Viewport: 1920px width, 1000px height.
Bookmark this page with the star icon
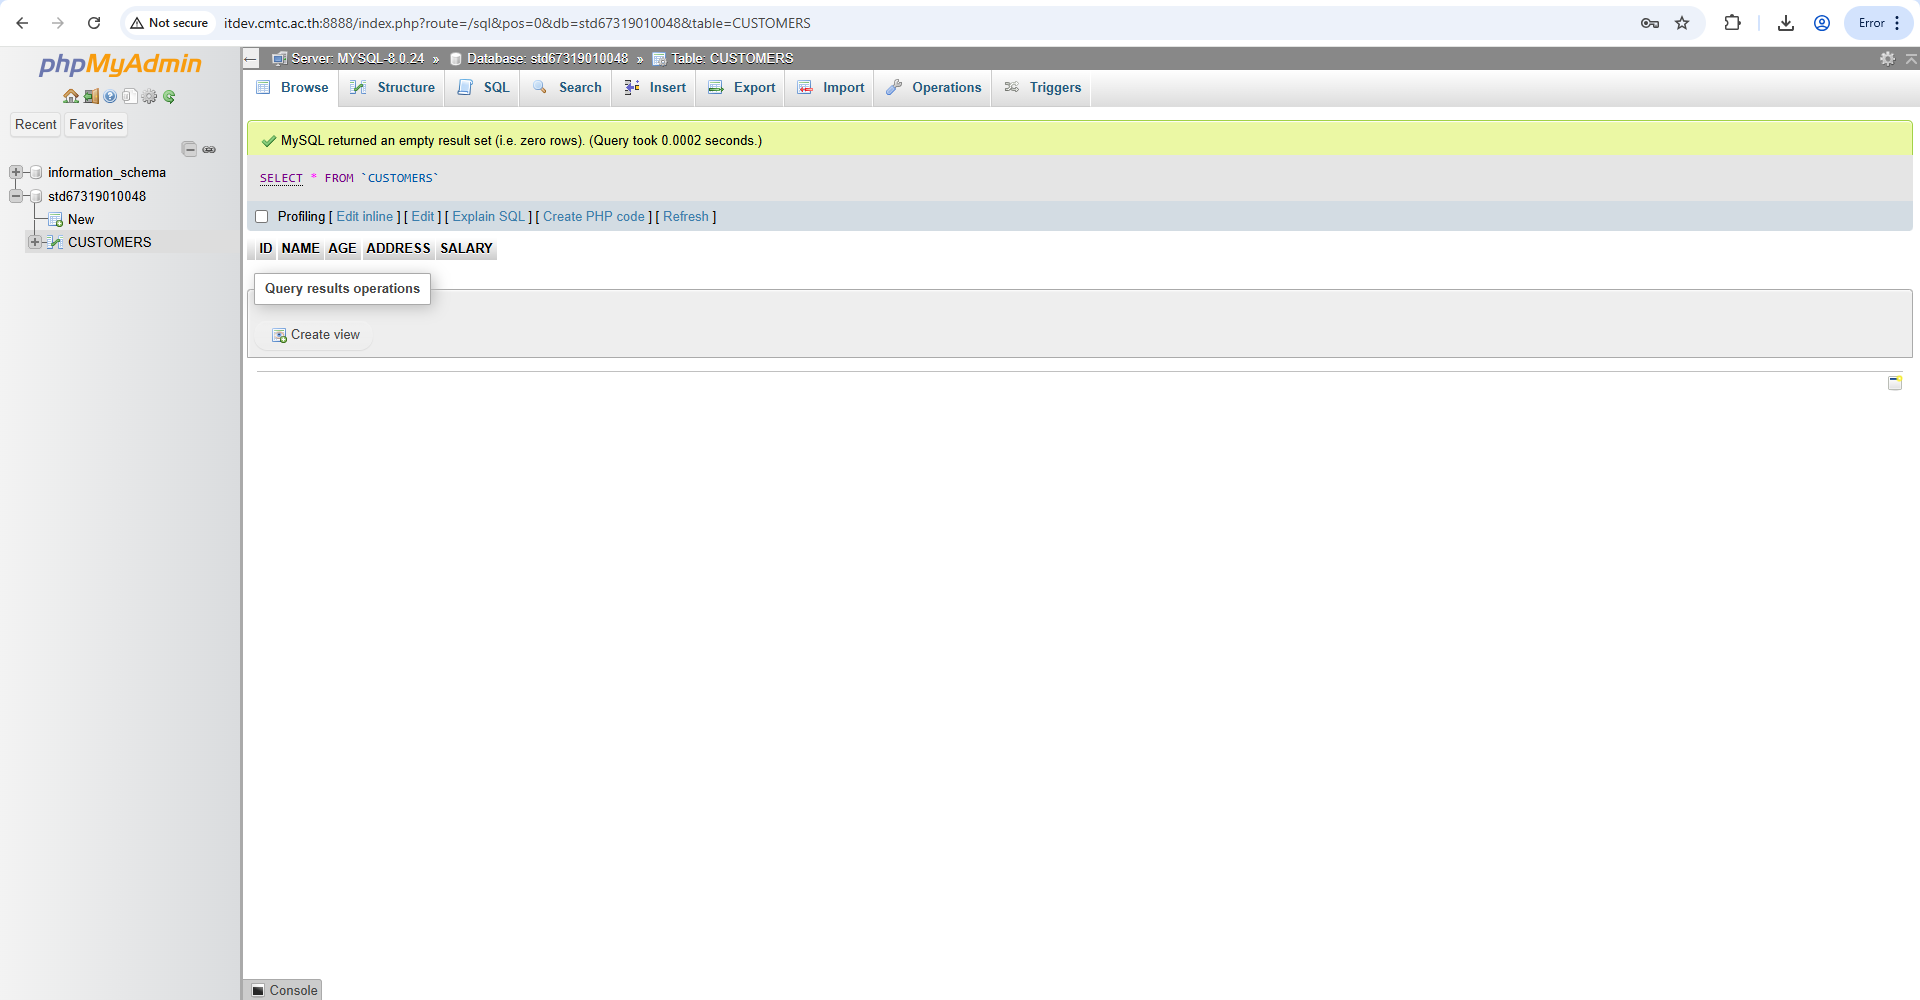pos(1682,23)
